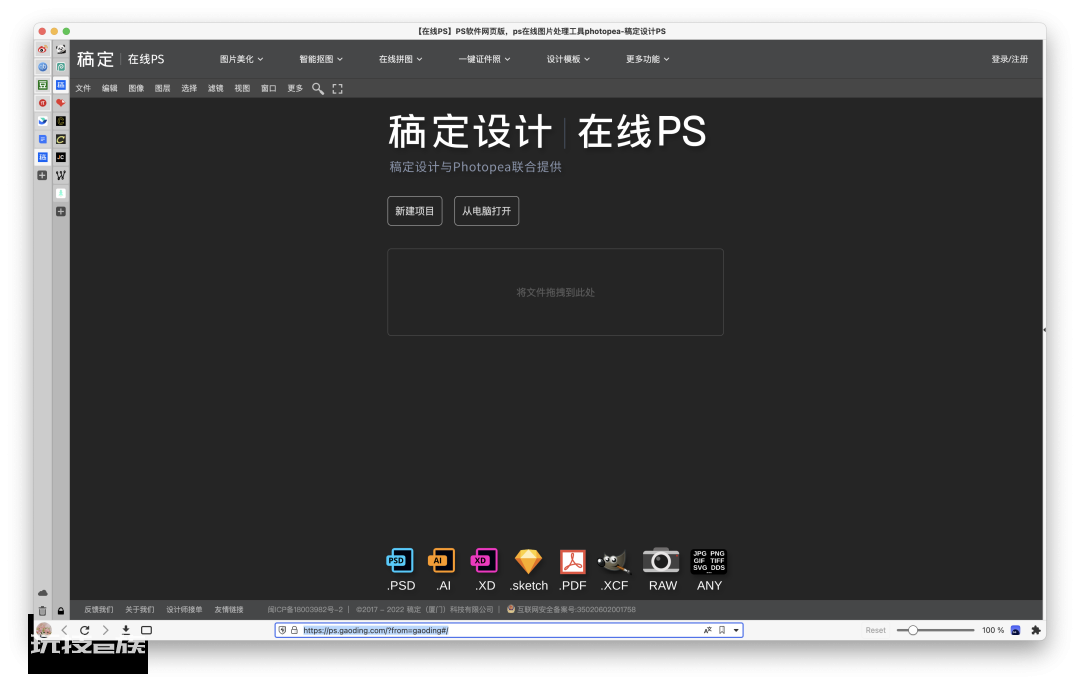Expand 智能抠图 dropdown
This screenshot has height=685, width=1080.
321,59
